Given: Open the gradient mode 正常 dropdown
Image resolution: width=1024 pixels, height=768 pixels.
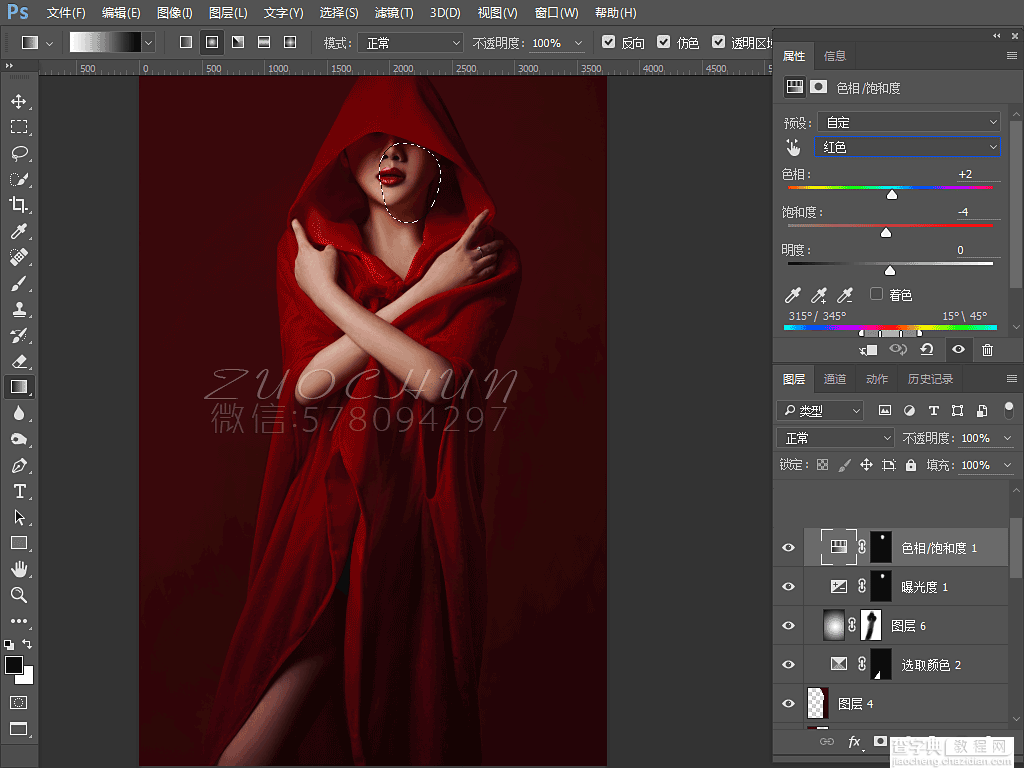Looking at the screenshot, I should [x=411, y=43].
